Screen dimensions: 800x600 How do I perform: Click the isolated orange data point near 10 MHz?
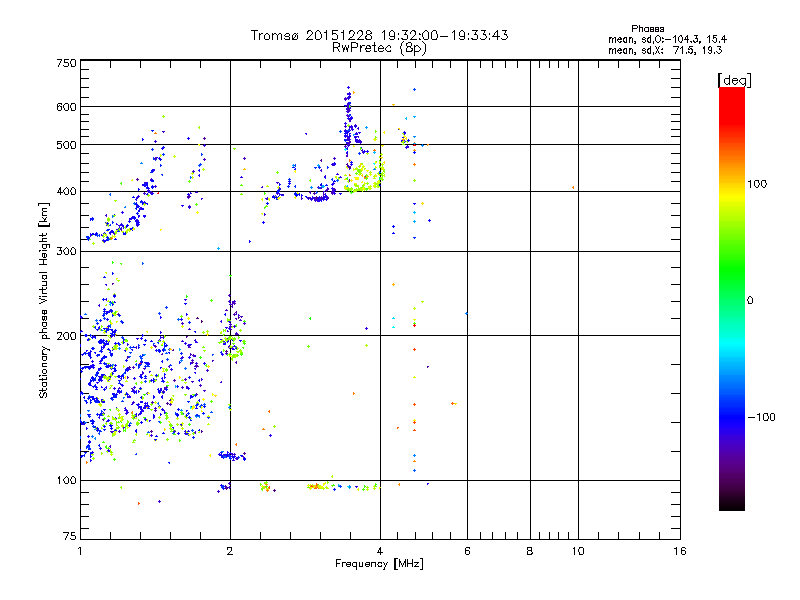coord(573,188)
